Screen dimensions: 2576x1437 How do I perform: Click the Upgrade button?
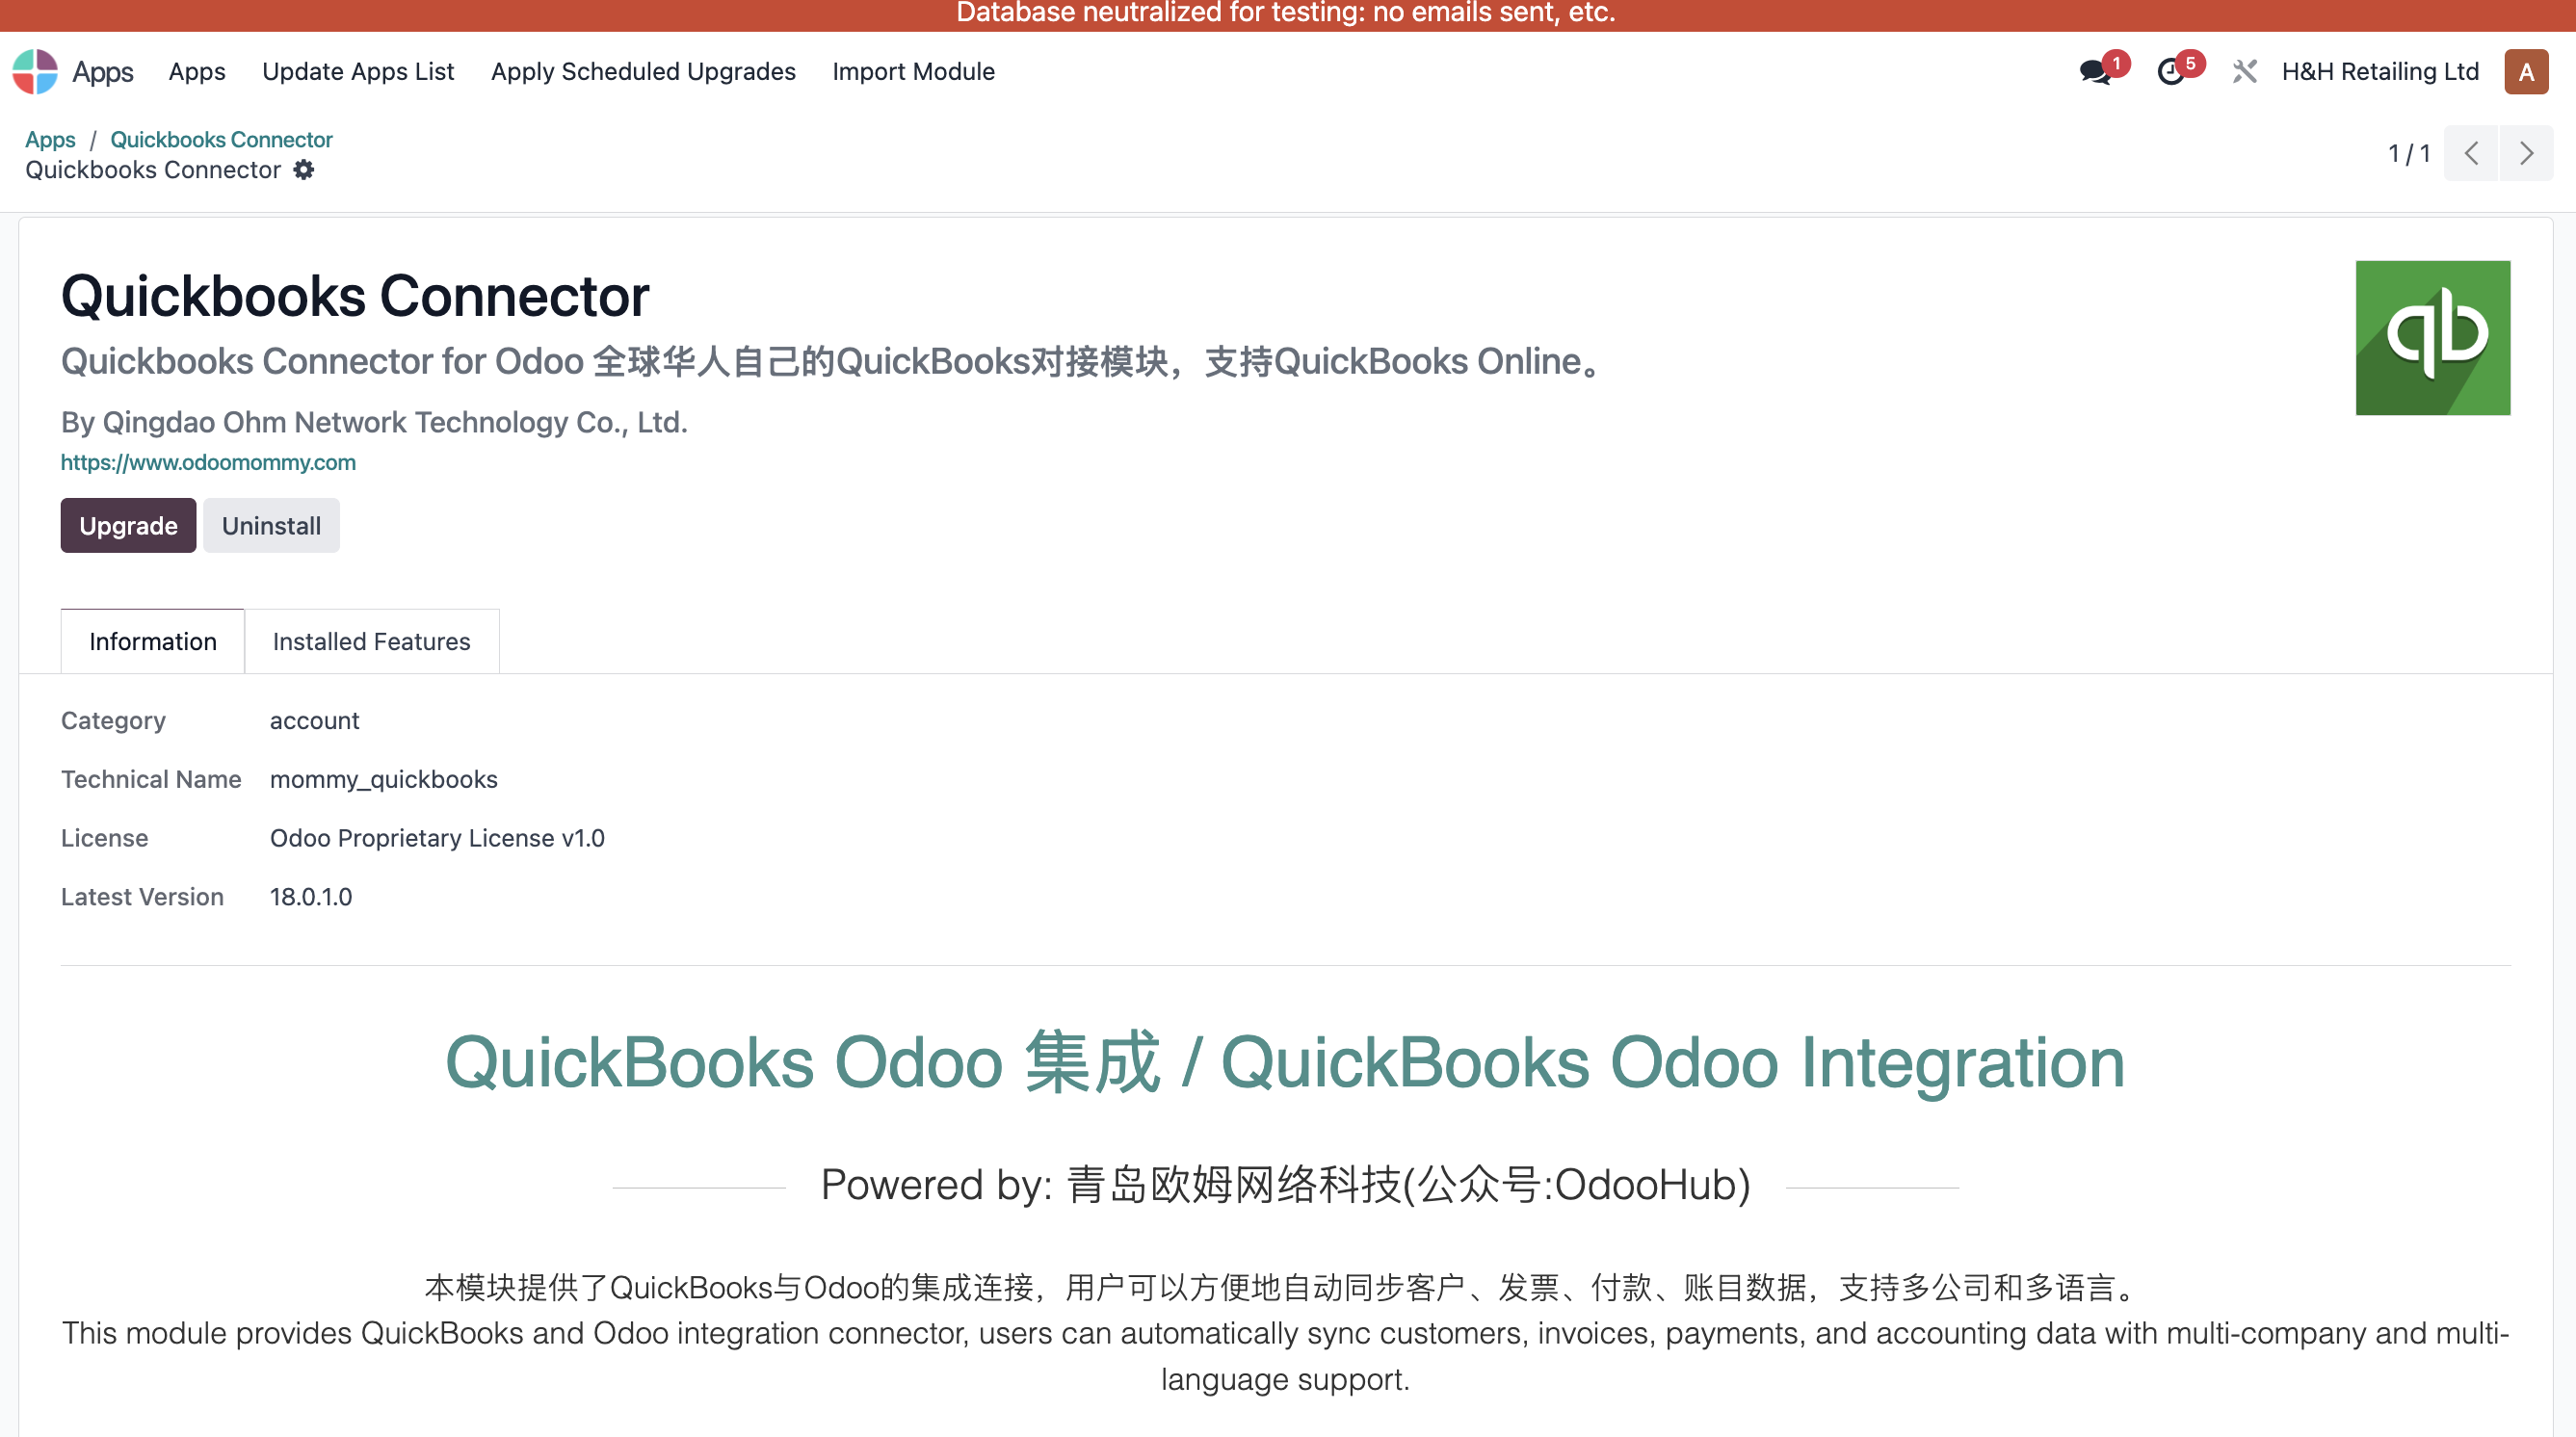(128, 526)
